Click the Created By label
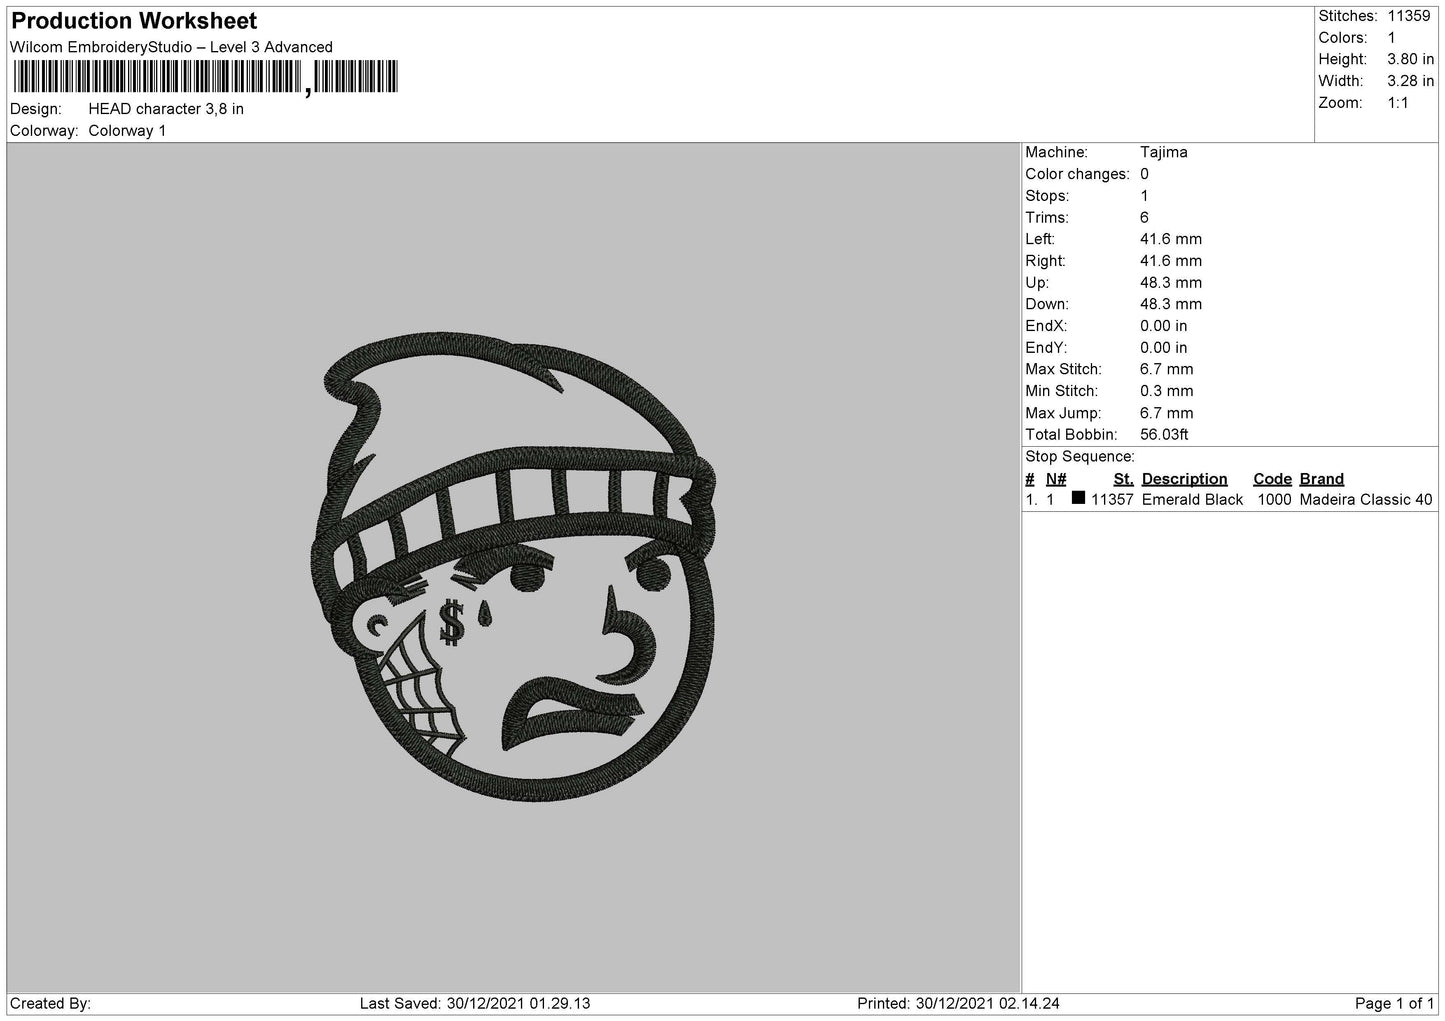This screenshot has height=1021, width=1445. click(50, 1003)
